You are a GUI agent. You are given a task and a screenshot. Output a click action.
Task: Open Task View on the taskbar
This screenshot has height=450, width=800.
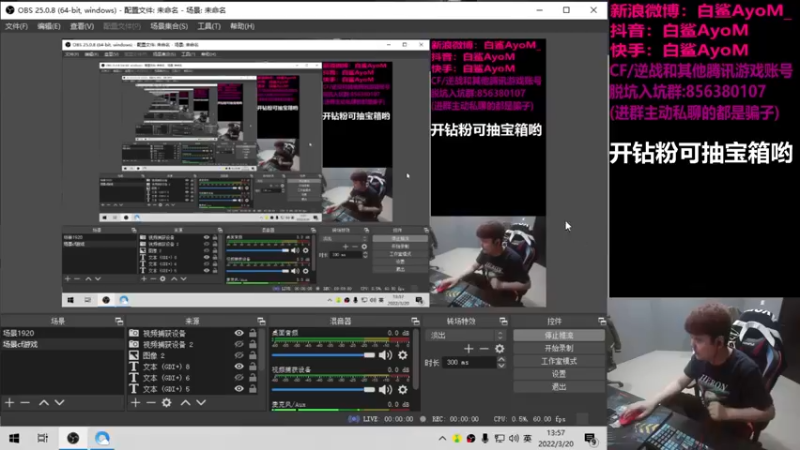pyautogui.click(x=43, y=438)
